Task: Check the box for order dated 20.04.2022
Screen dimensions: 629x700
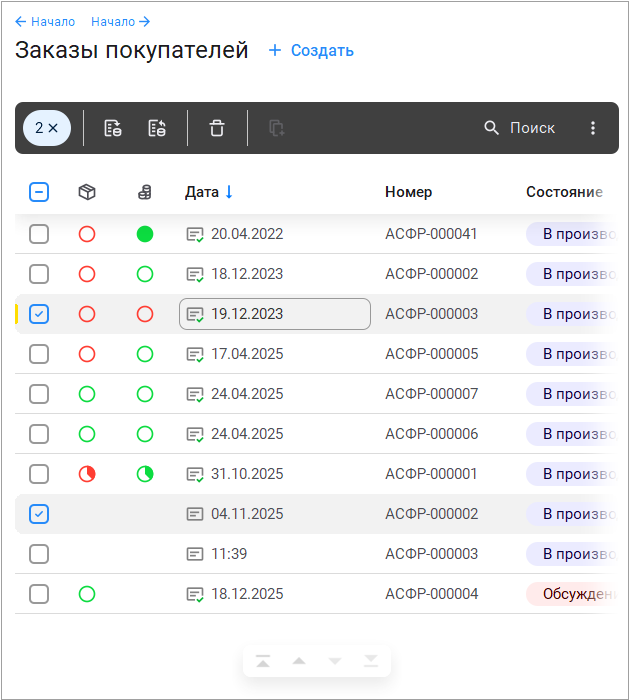Action: (x=39, y=234)
